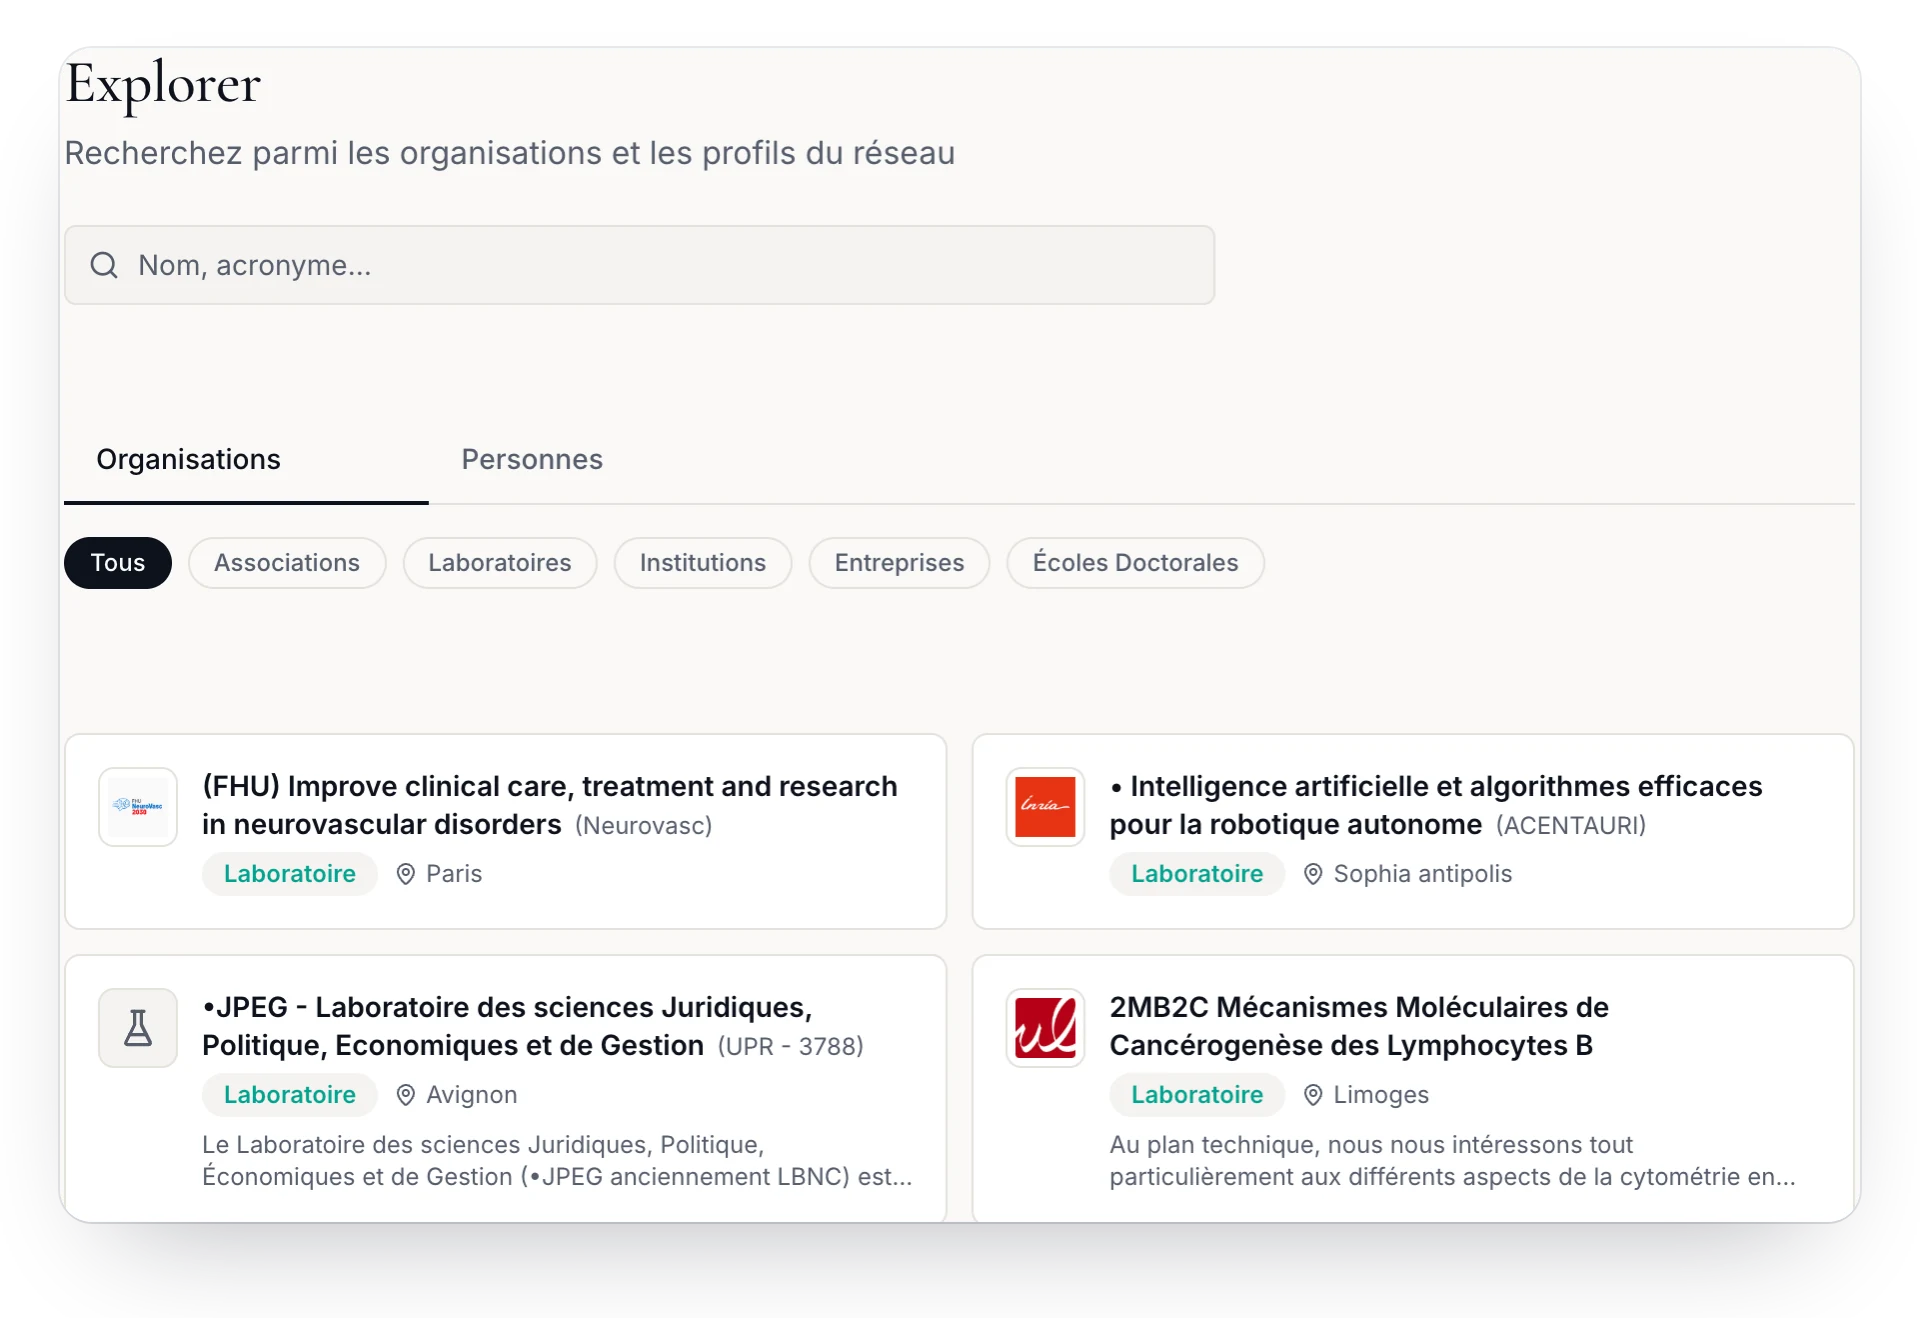Open the Inria logo on ACENTAURI card
This screenshot has height=1318, width=1920.
[x=1045, y=807]
